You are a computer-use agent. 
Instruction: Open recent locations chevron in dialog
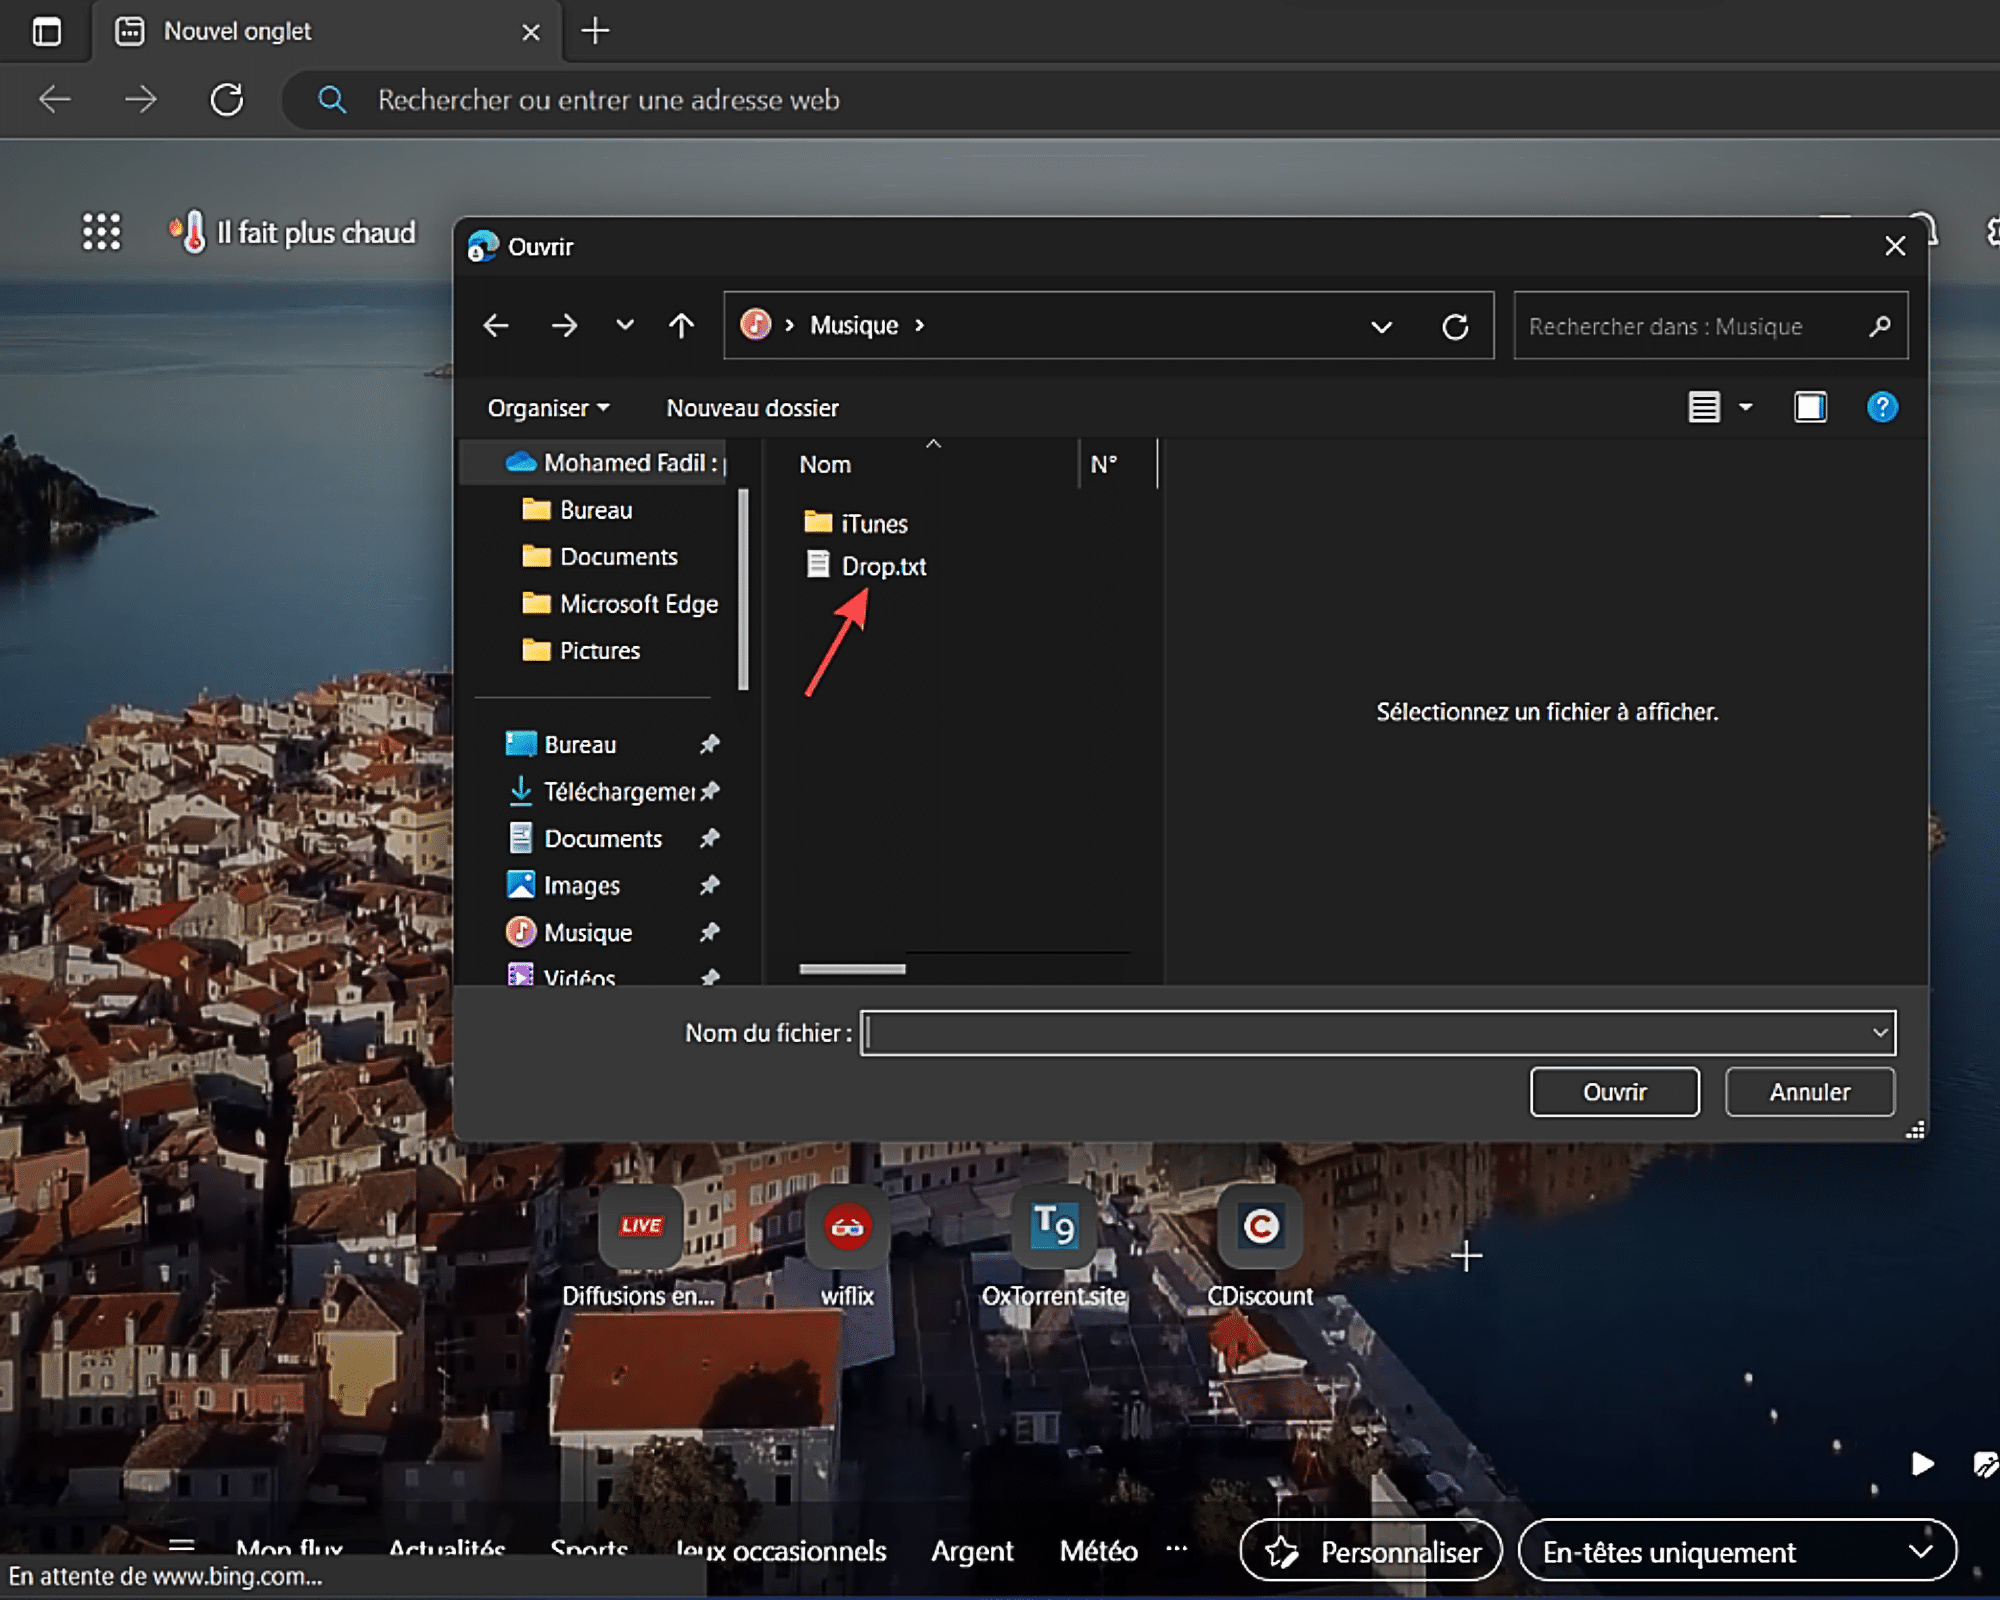(x=625, y=325)
